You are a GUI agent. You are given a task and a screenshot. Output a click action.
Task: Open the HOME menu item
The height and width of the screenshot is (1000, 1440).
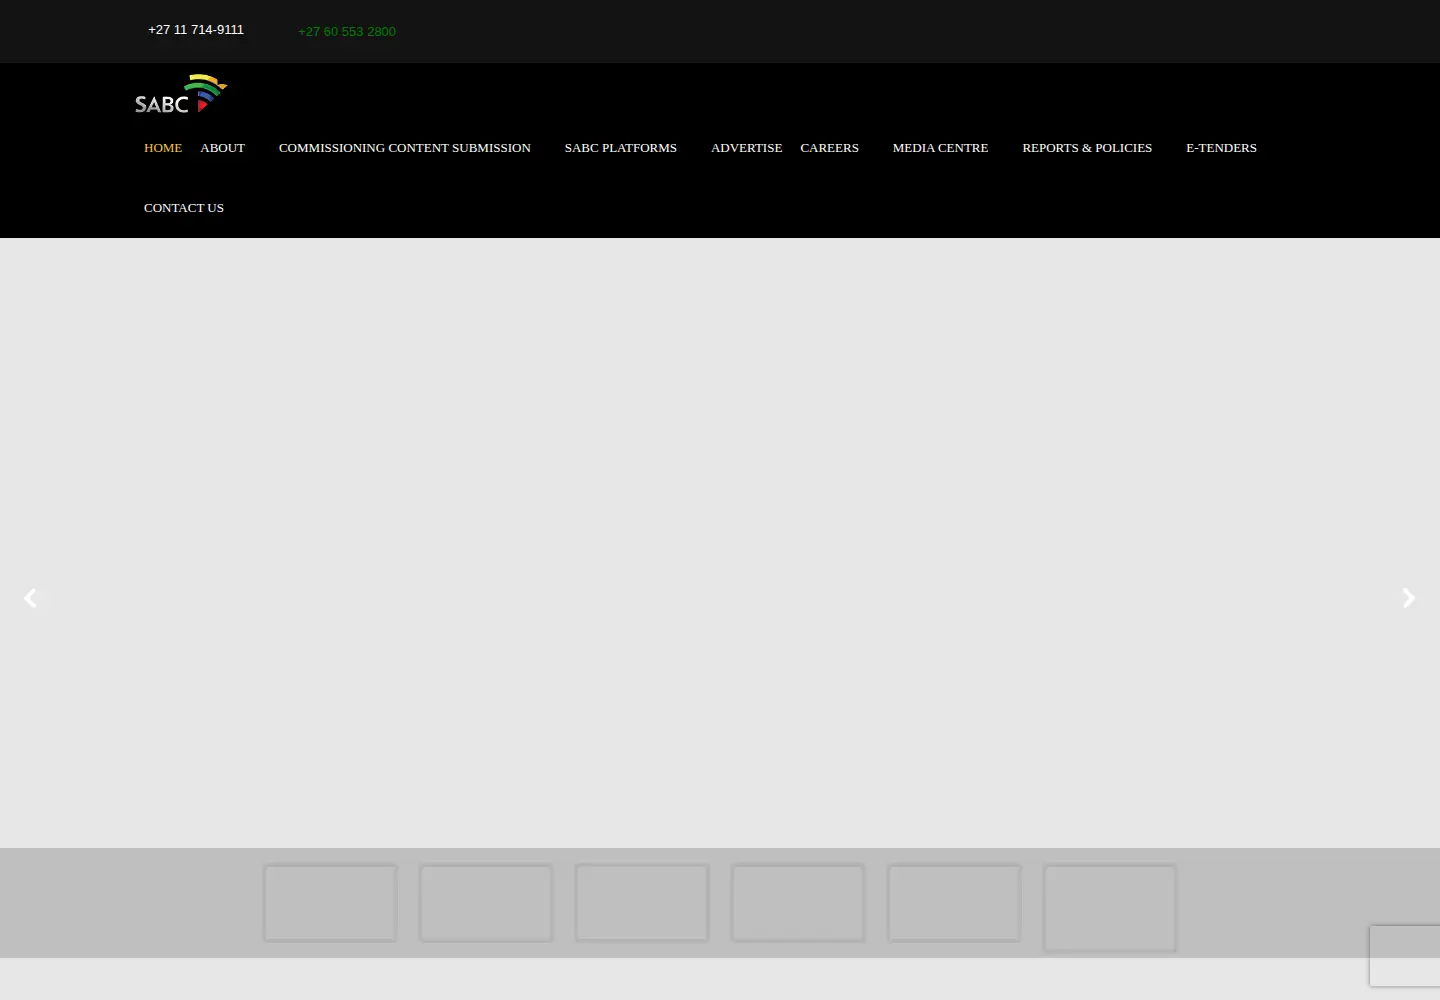pos(163,148)
